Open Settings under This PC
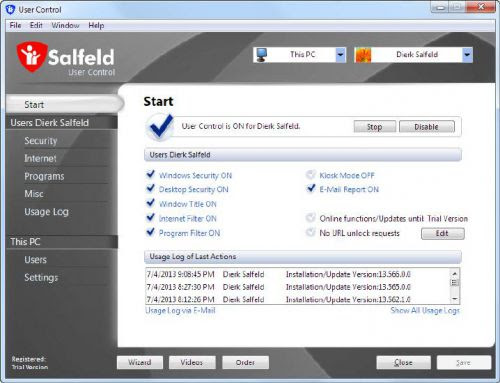The image size is (500, 383). (x=41, y=278)
